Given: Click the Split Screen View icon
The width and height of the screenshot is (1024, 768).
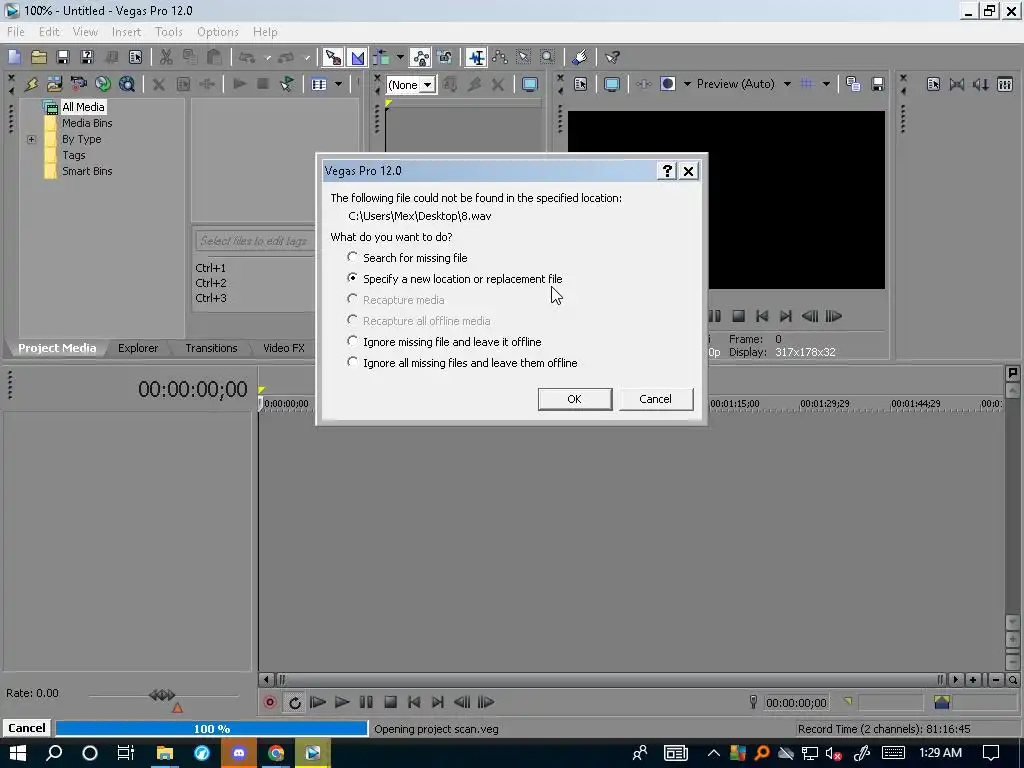Looking at the screenshot, I should pyautogui.click(x=667, y=84).
